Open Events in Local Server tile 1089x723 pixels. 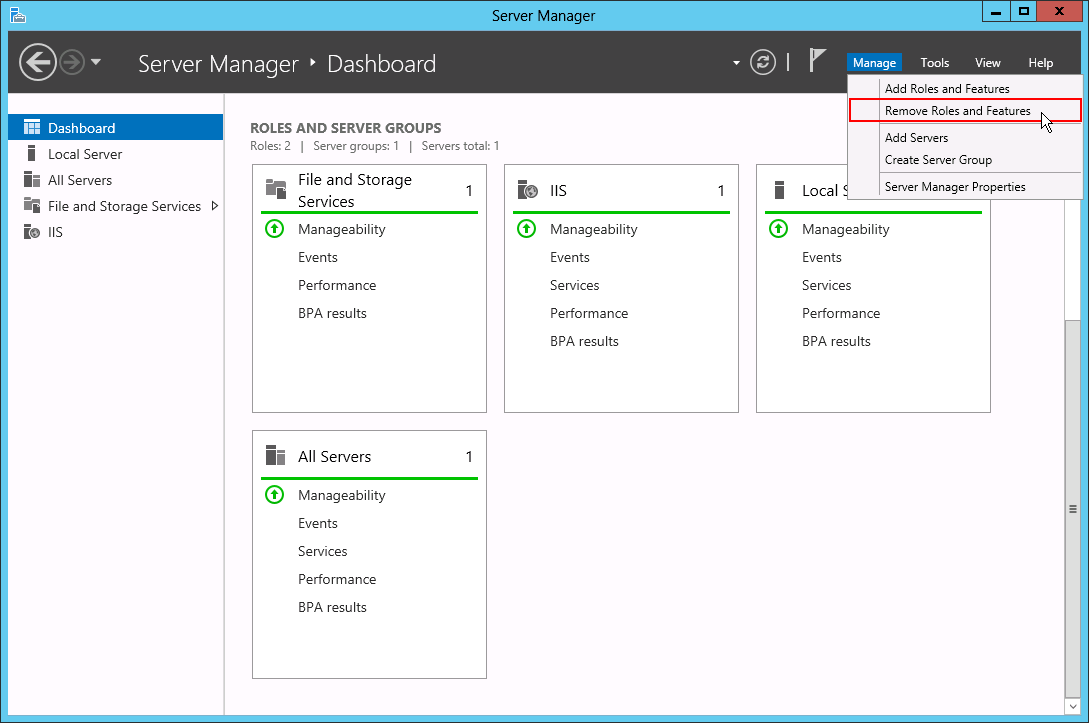[822, 257]
